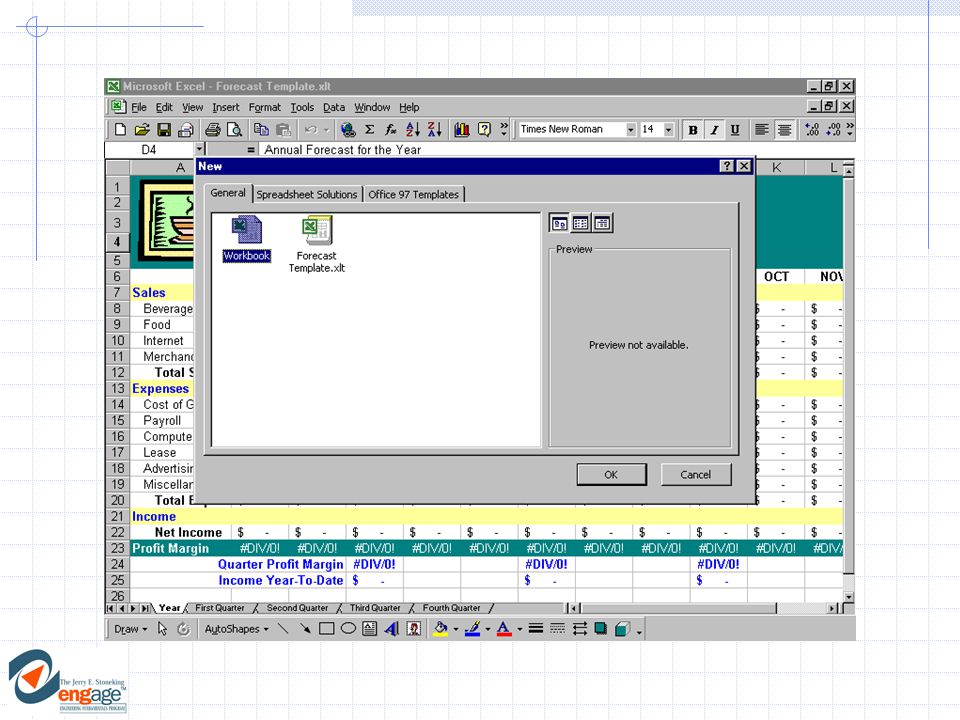The width and height of the screenshot is (960, 720).
Task: Click the Print Preview icon
Action: tap(234, 129)
